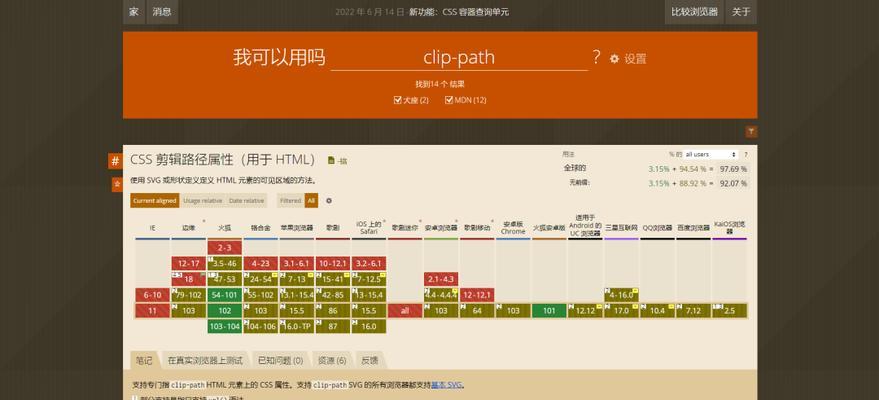Image resolution: width=879 pixels, height=400 pixels.
Task: Click the 12-17 Edge version cell
Action: [188, 263]
